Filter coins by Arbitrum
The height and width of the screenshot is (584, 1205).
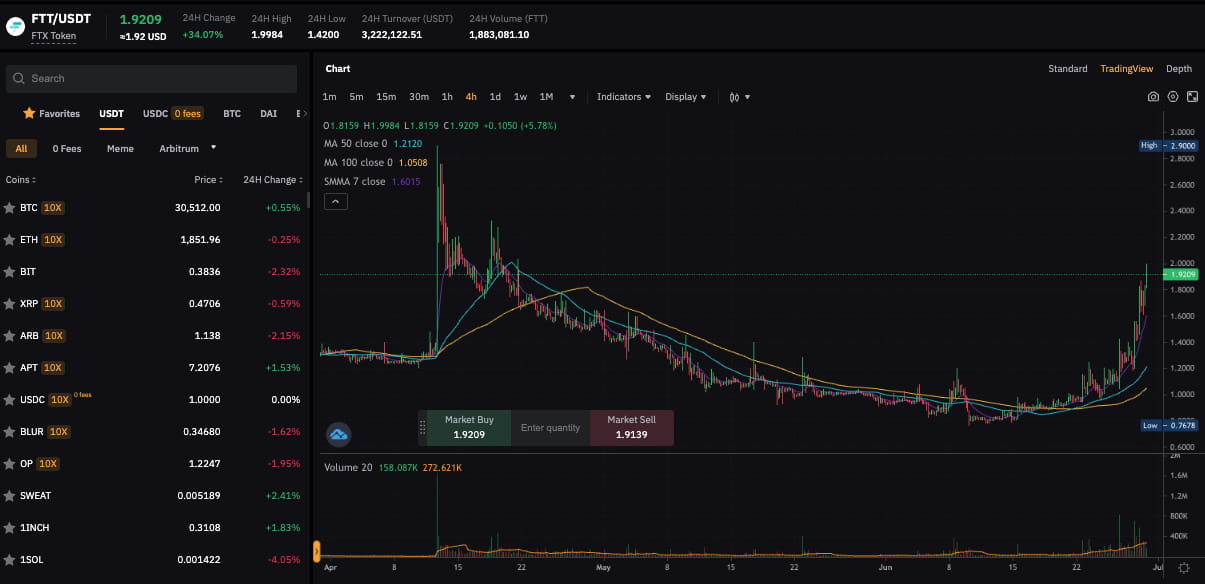(179, 148)
